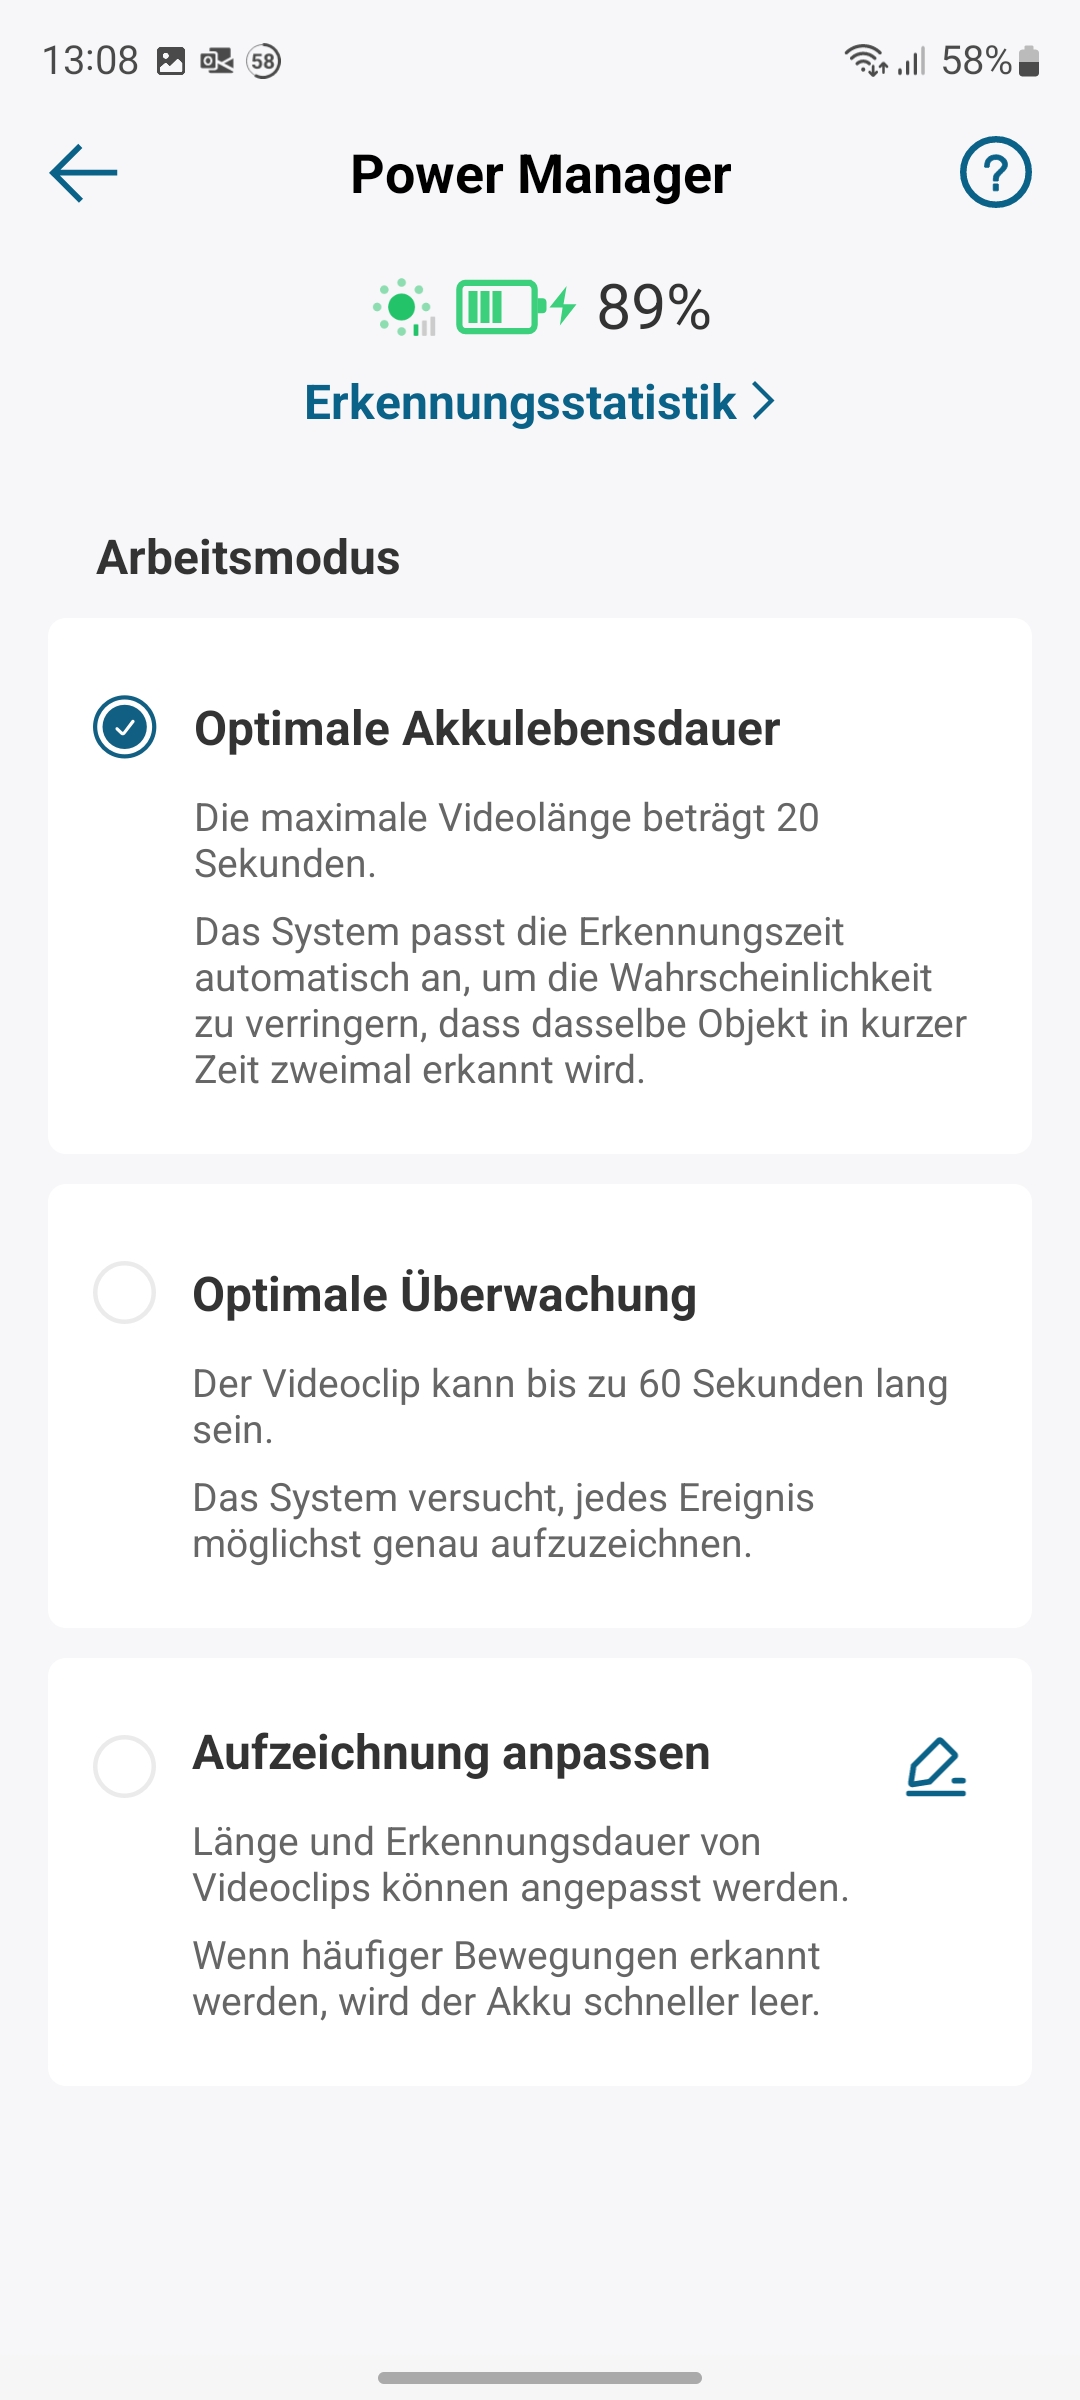The image size is (1080, 2400).
Task: Select the Optimale Überwachung radio button
Action: tap(125, 1293)
